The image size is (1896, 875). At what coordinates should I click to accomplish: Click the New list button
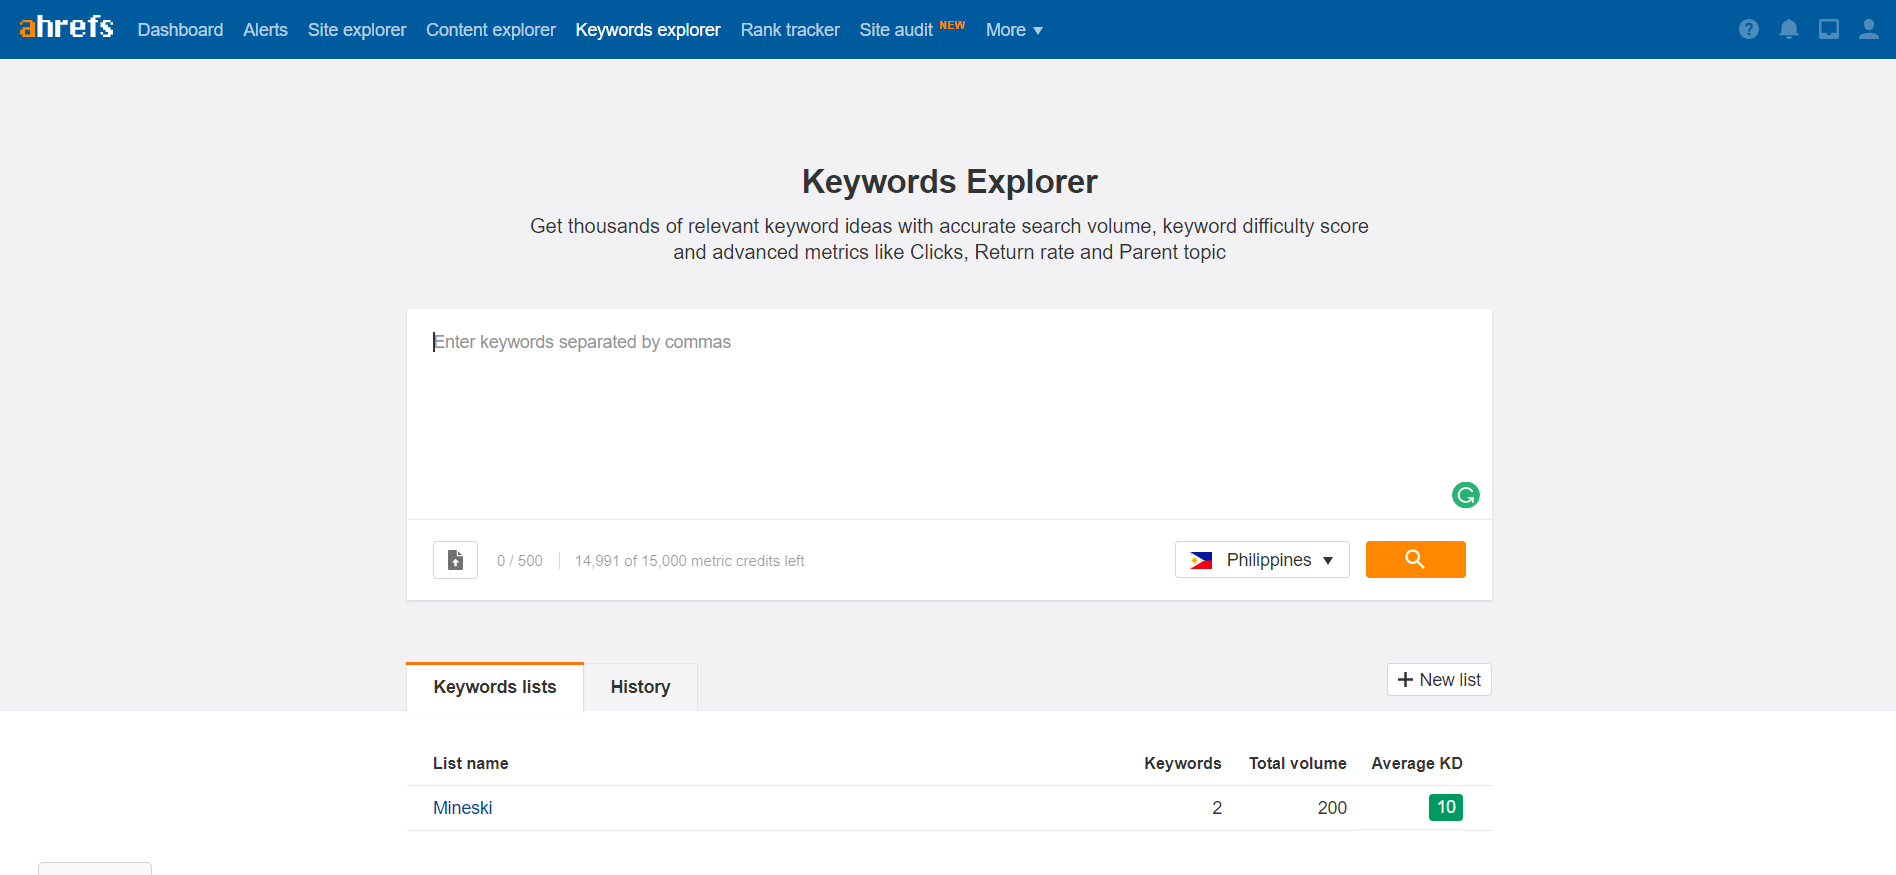(x=1438, y=680)
